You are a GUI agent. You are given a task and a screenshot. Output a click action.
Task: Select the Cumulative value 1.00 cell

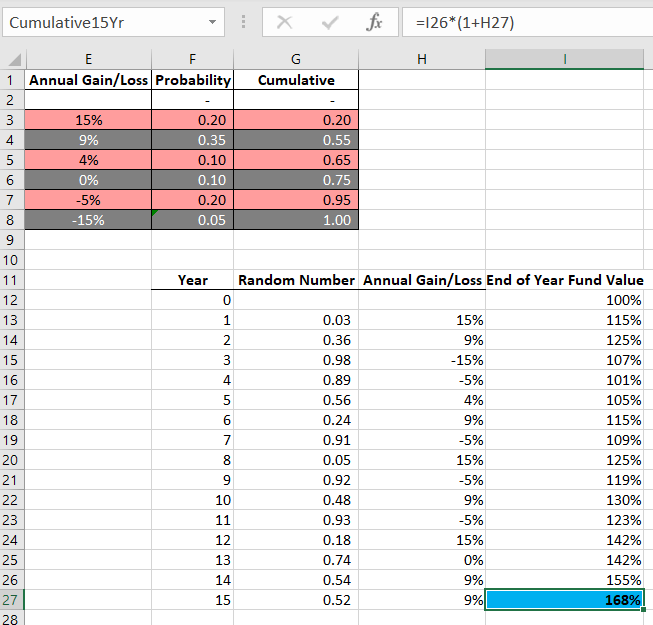tap(295, 220)
